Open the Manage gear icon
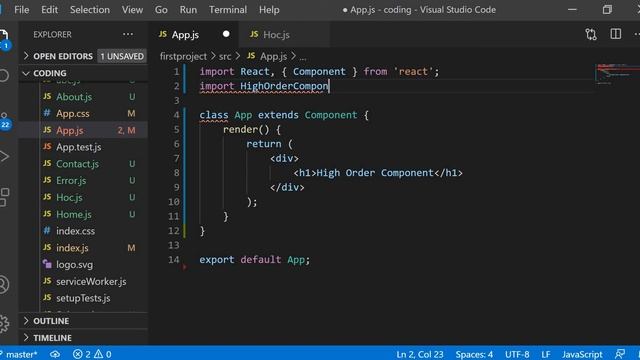 pyautogui.click(x=4, y=323)
